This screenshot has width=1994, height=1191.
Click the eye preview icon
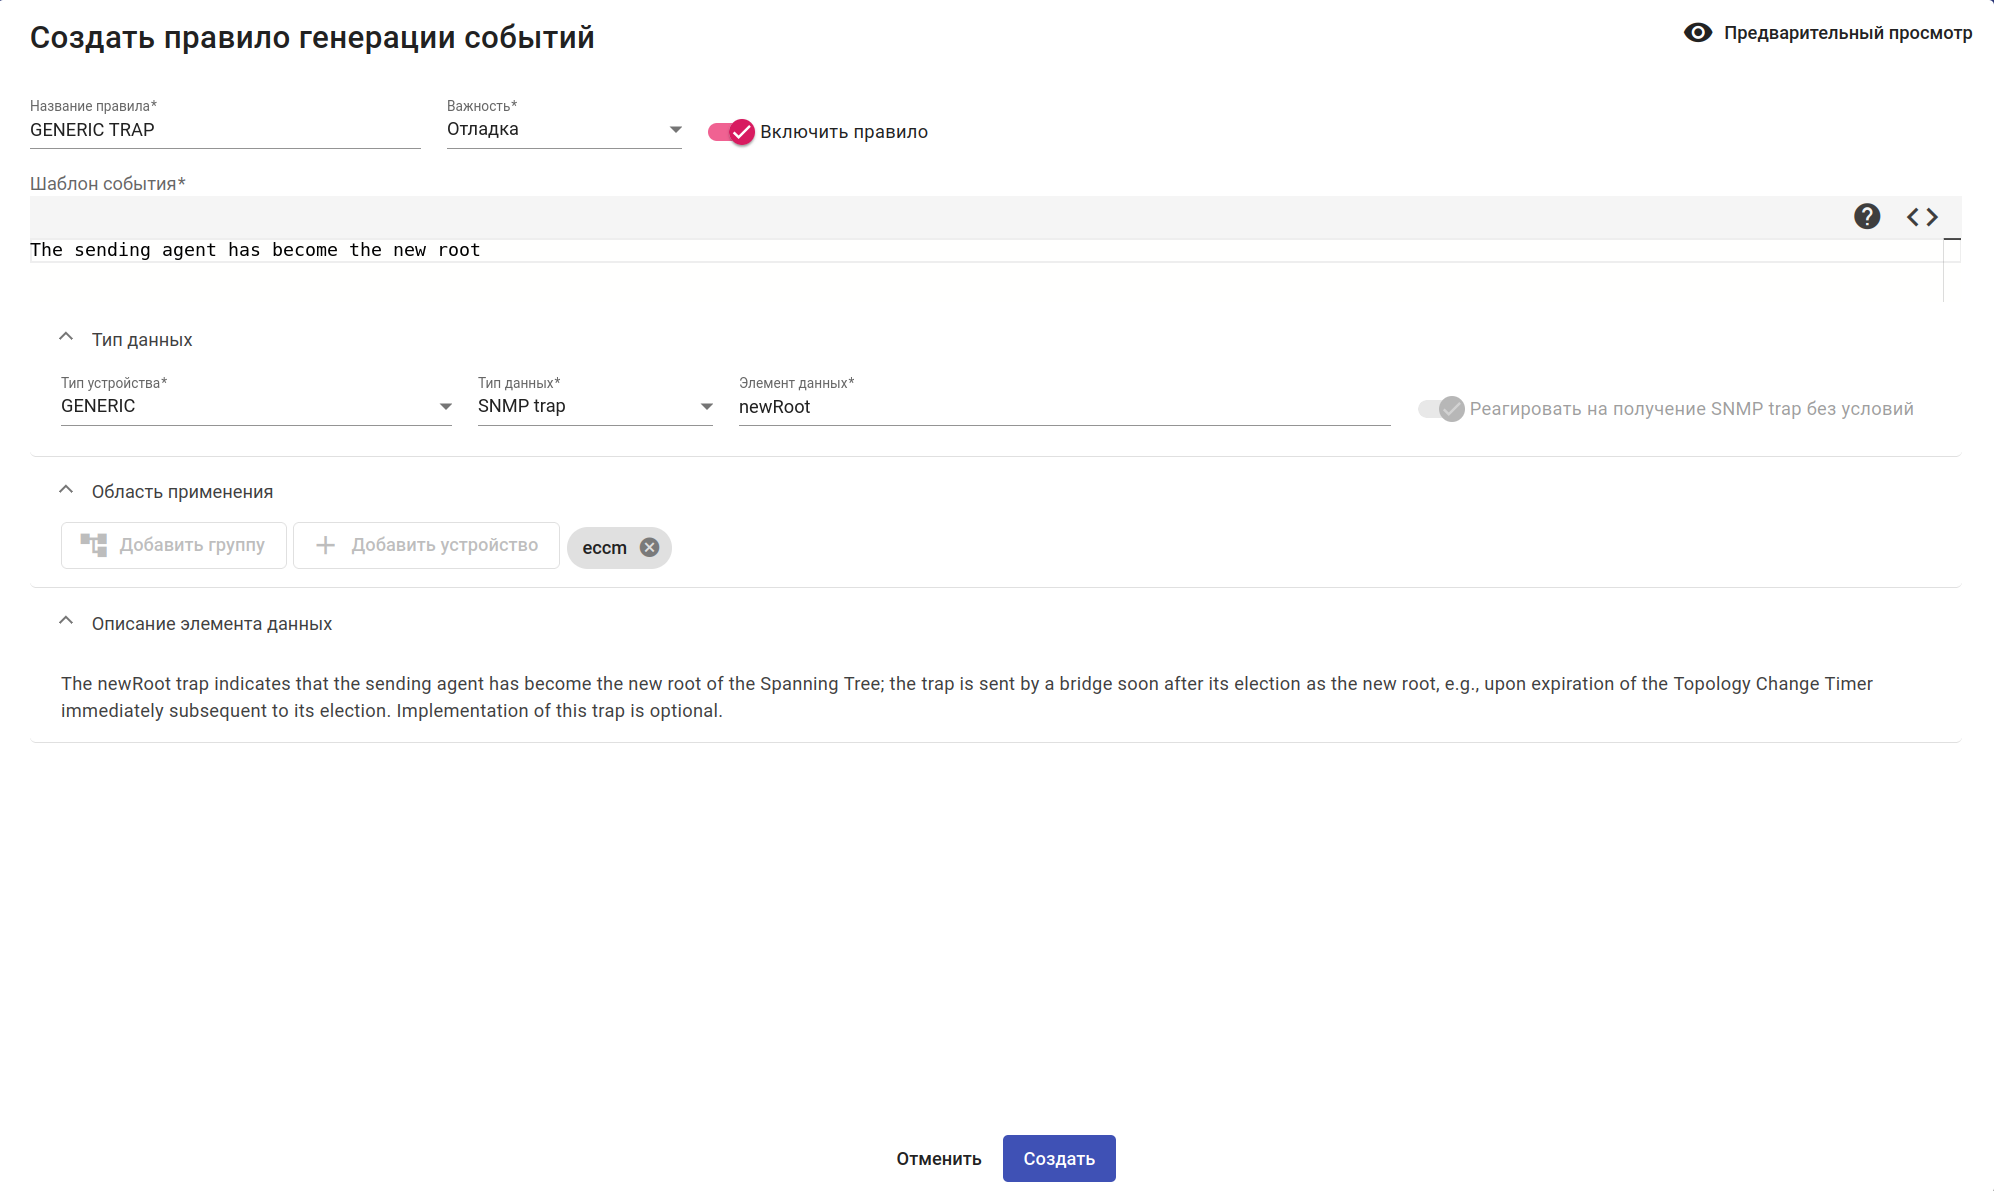(x=1697, y=33)
